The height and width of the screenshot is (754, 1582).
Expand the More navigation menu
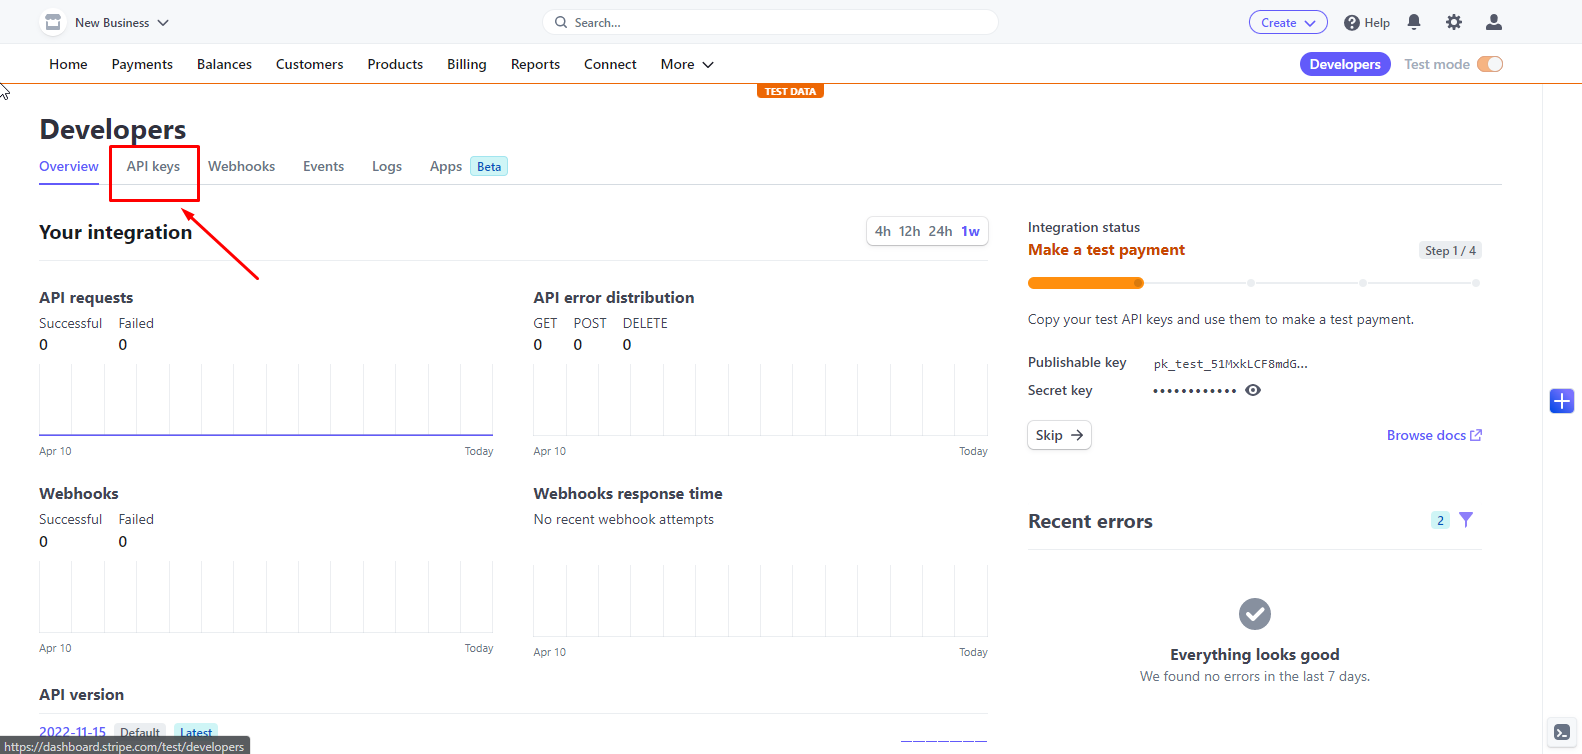point(687,64)
